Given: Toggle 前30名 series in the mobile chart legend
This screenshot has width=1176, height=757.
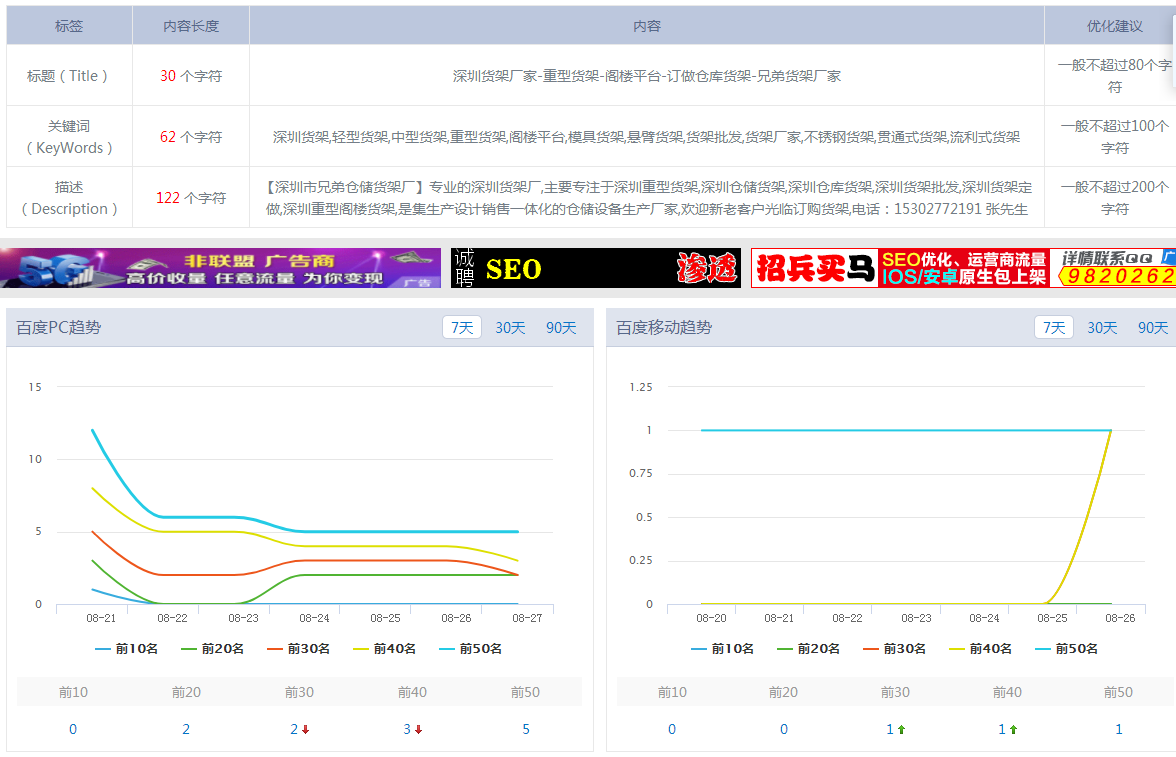Looking at the screenshot, I should (x=895, y=649).
